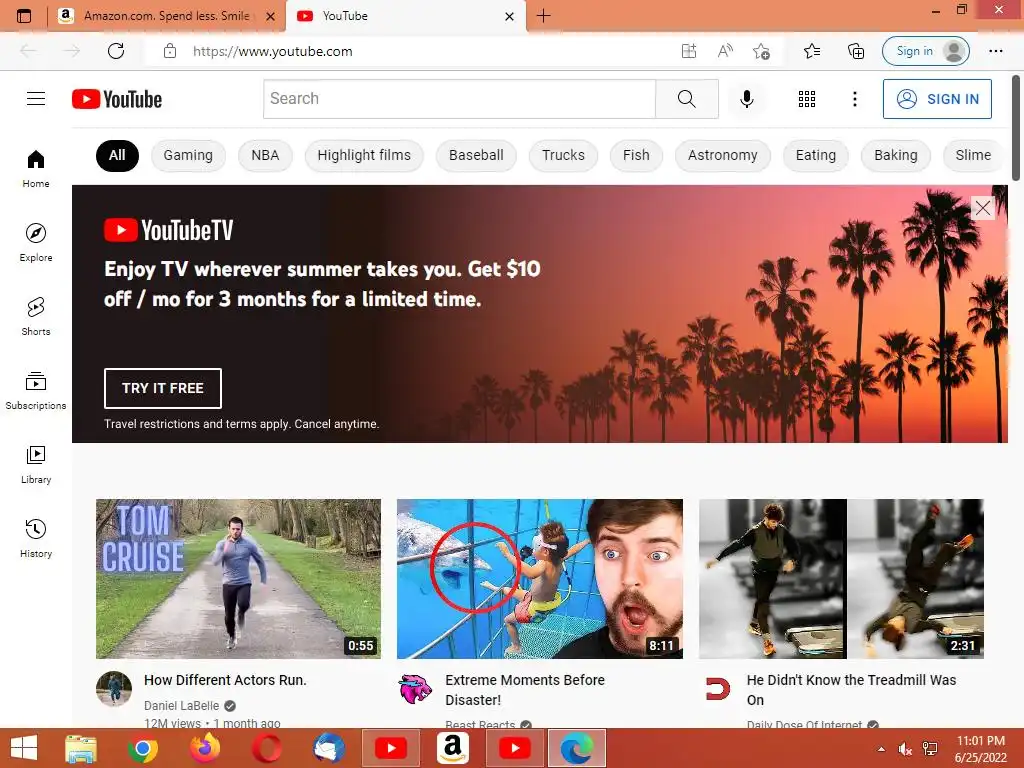Screen dimensions: 1024x768
Task: Launch Chrome from taskbar
Action: [x=142, y=748]
